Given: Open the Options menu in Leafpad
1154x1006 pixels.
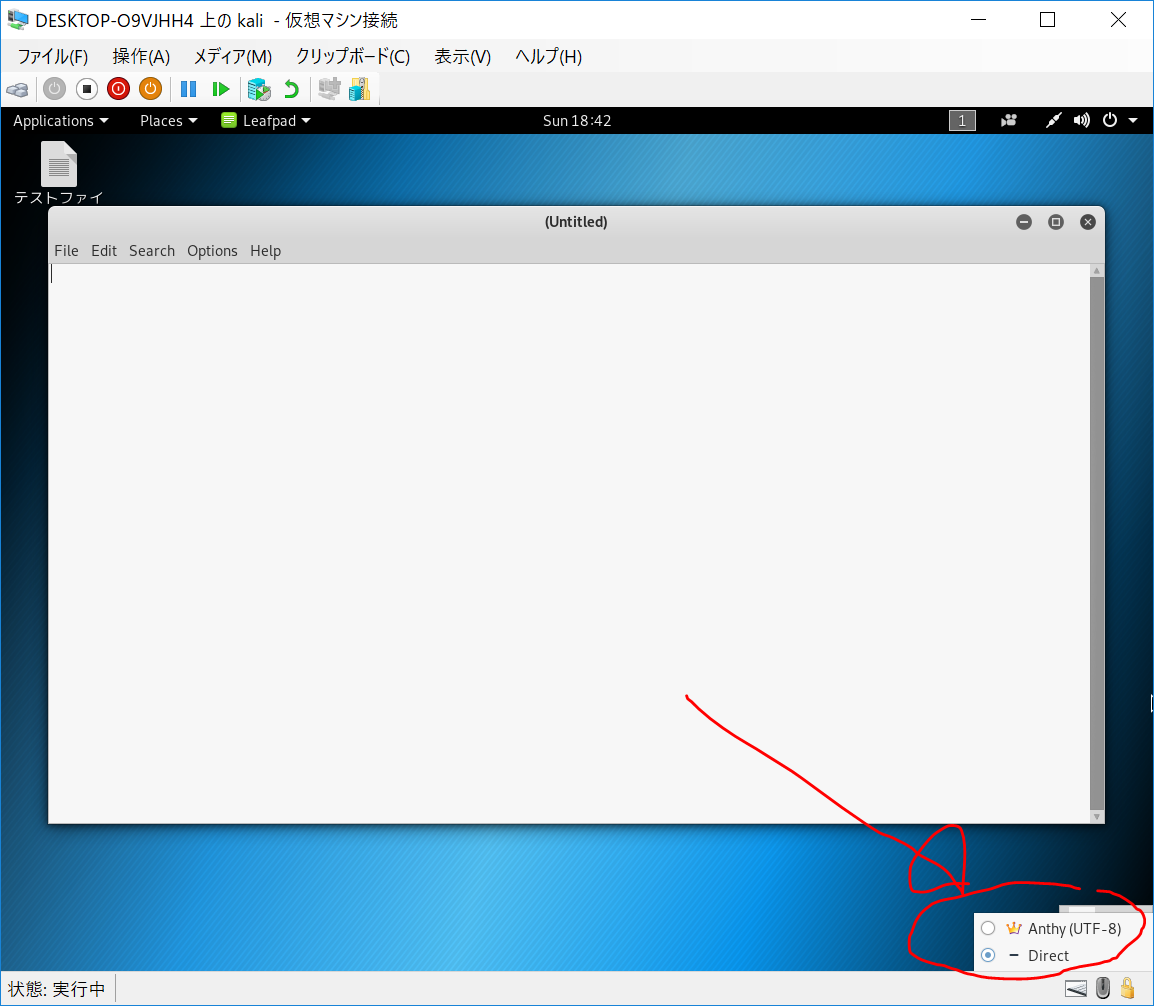Looking at the screenshot, I should (x=212, y=251).
